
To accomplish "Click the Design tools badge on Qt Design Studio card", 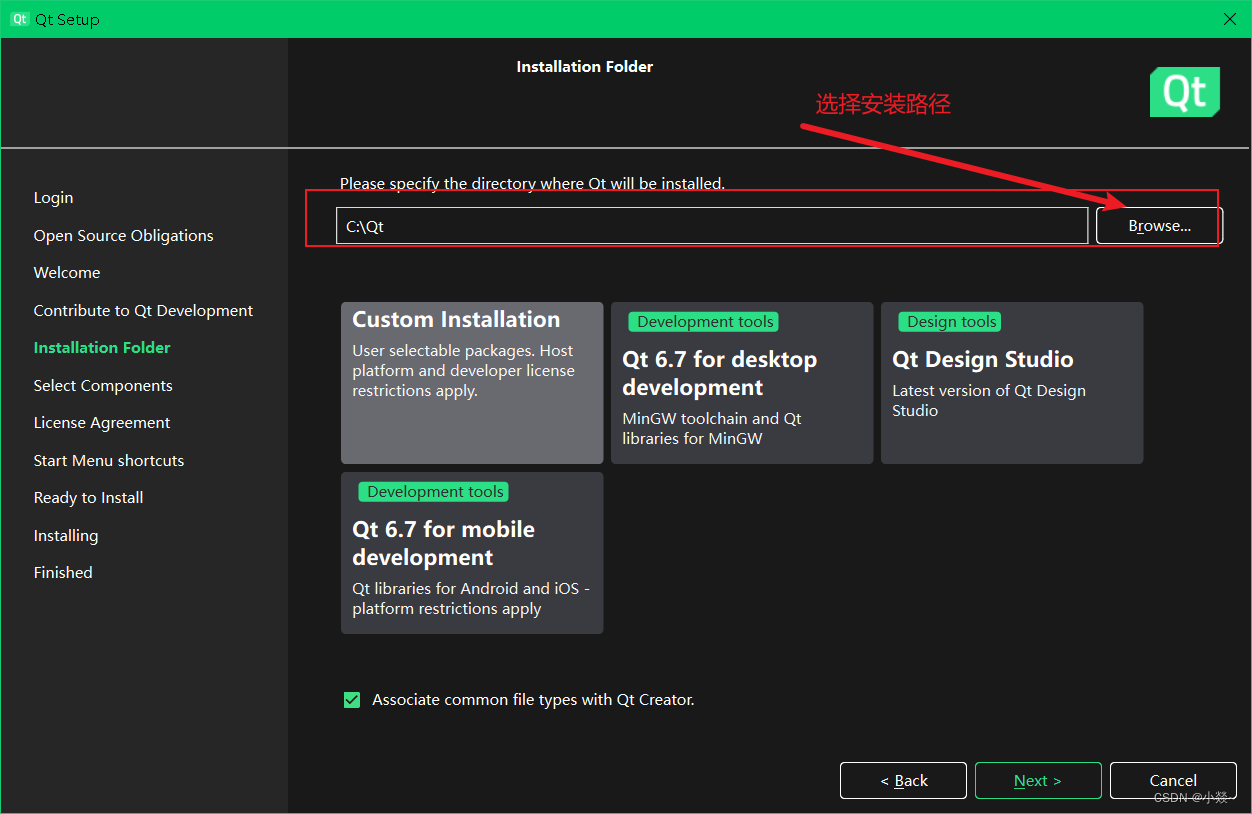I will [x=949, y=321].
